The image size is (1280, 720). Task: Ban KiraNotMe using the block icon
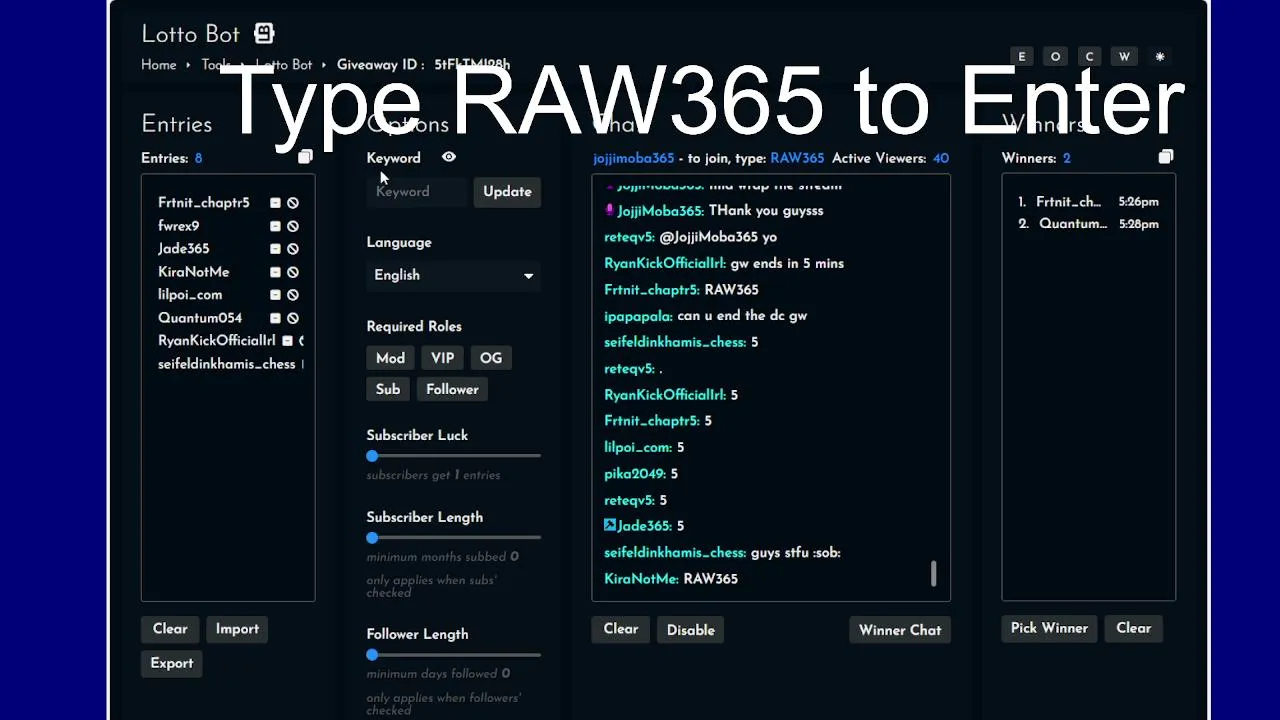coord(293,272)
